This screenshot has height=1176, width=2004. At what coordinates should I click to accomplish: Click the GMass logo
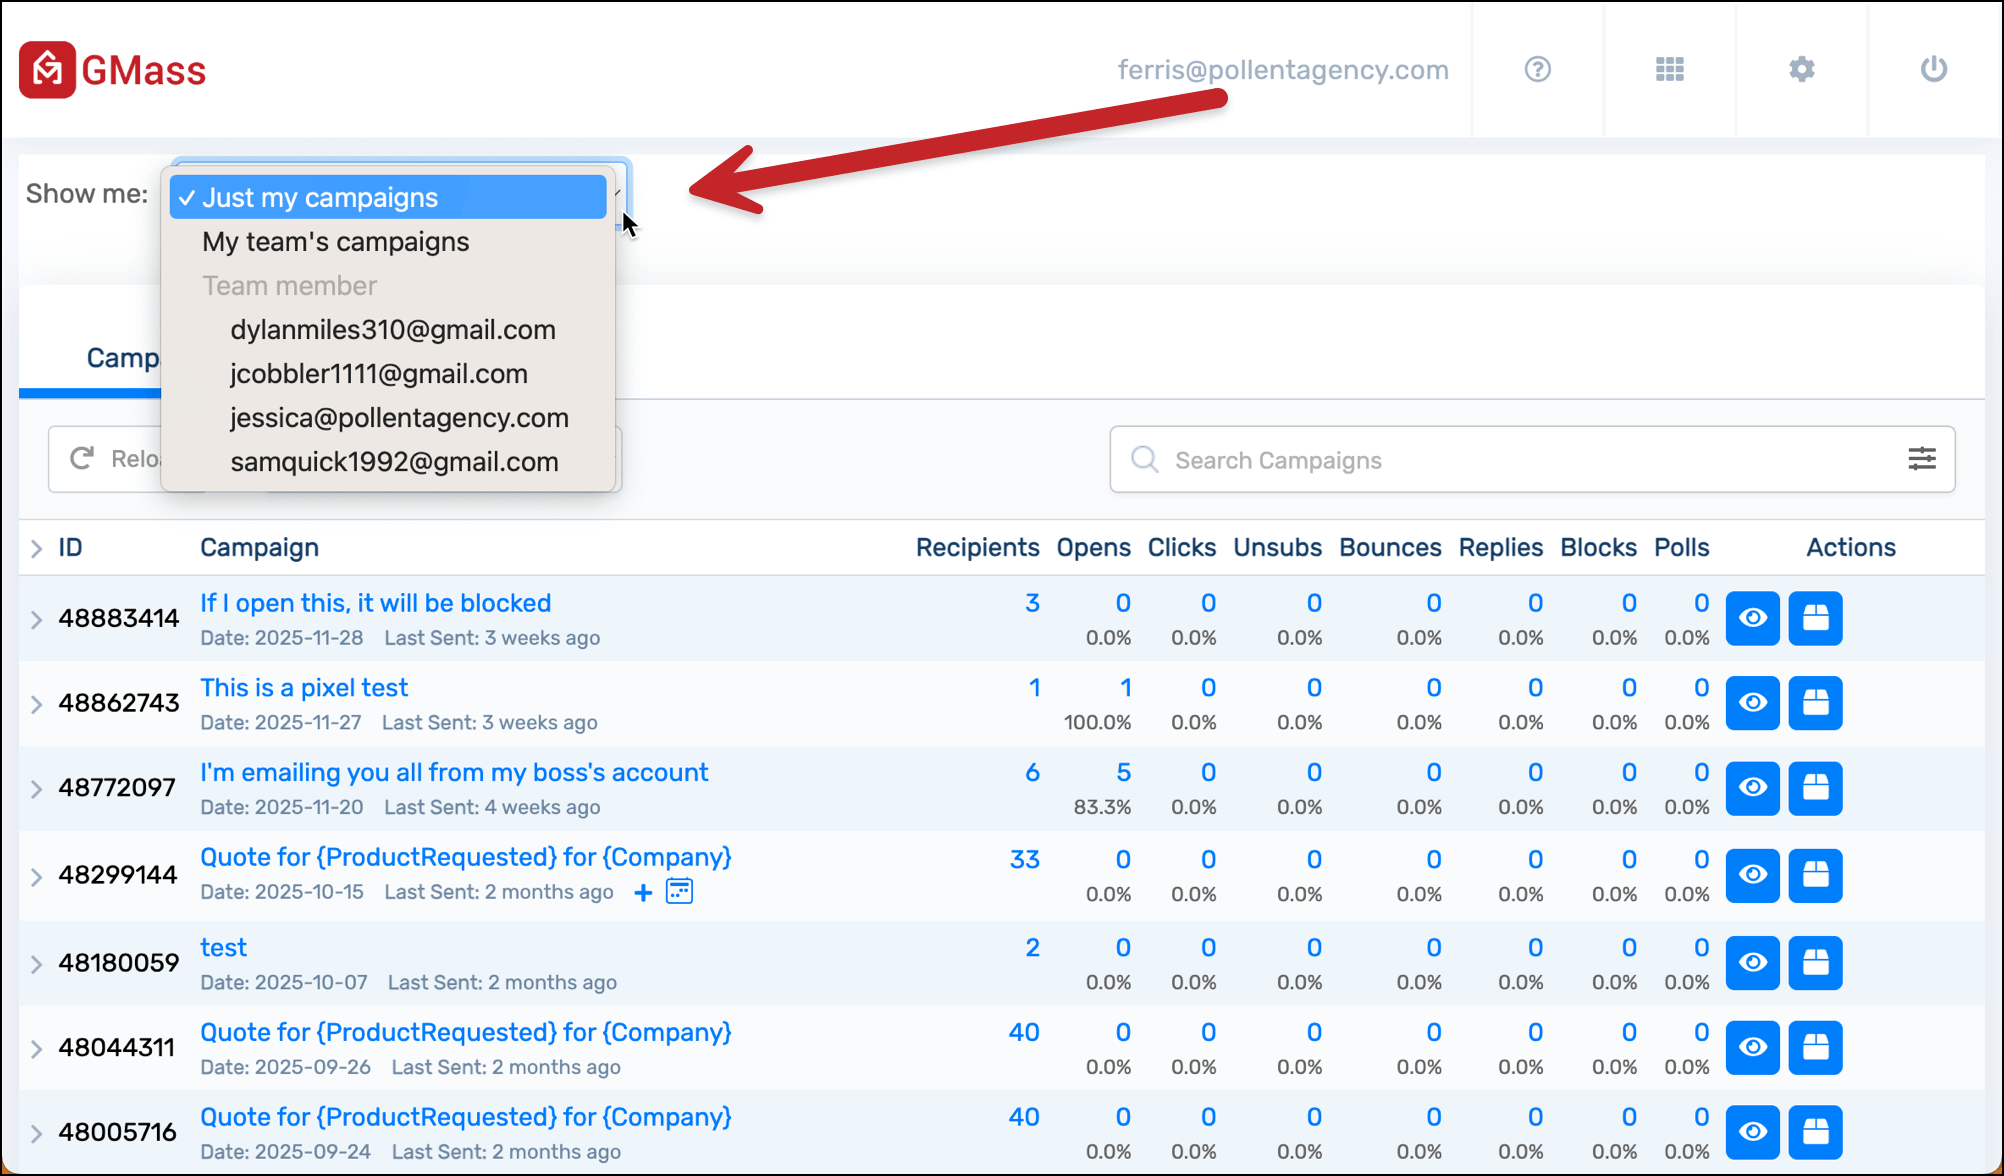[112, 70]
